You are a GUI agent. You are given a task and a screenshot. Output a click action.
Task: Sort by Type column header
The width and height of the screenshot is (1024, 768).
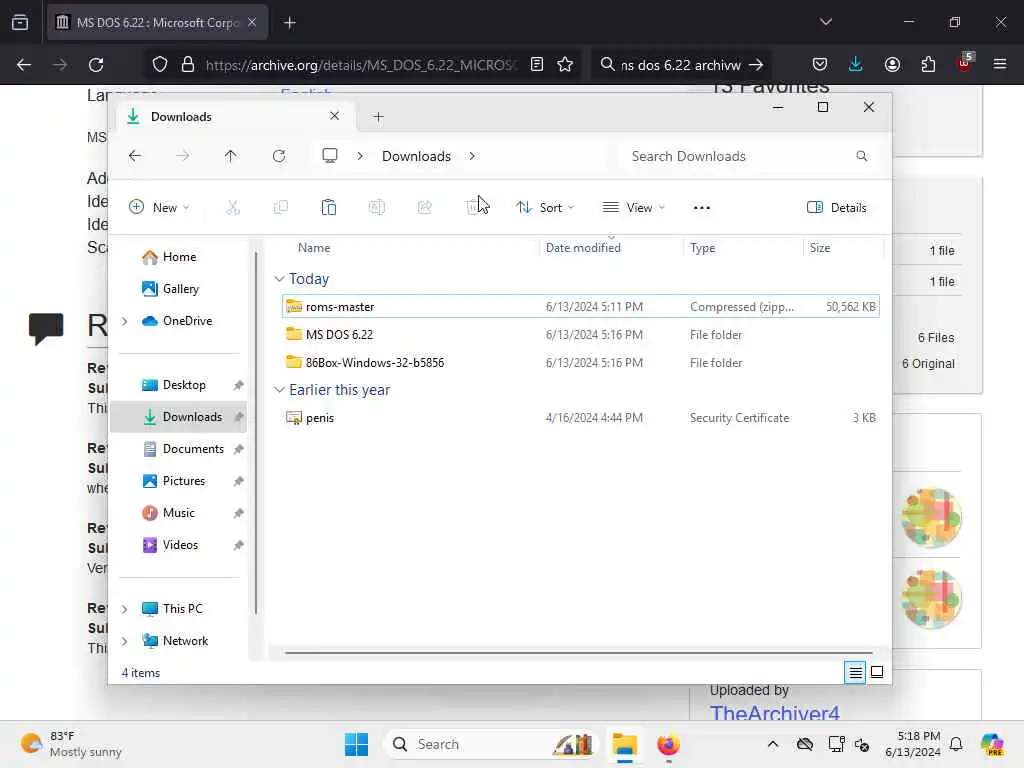pos(703,248)
